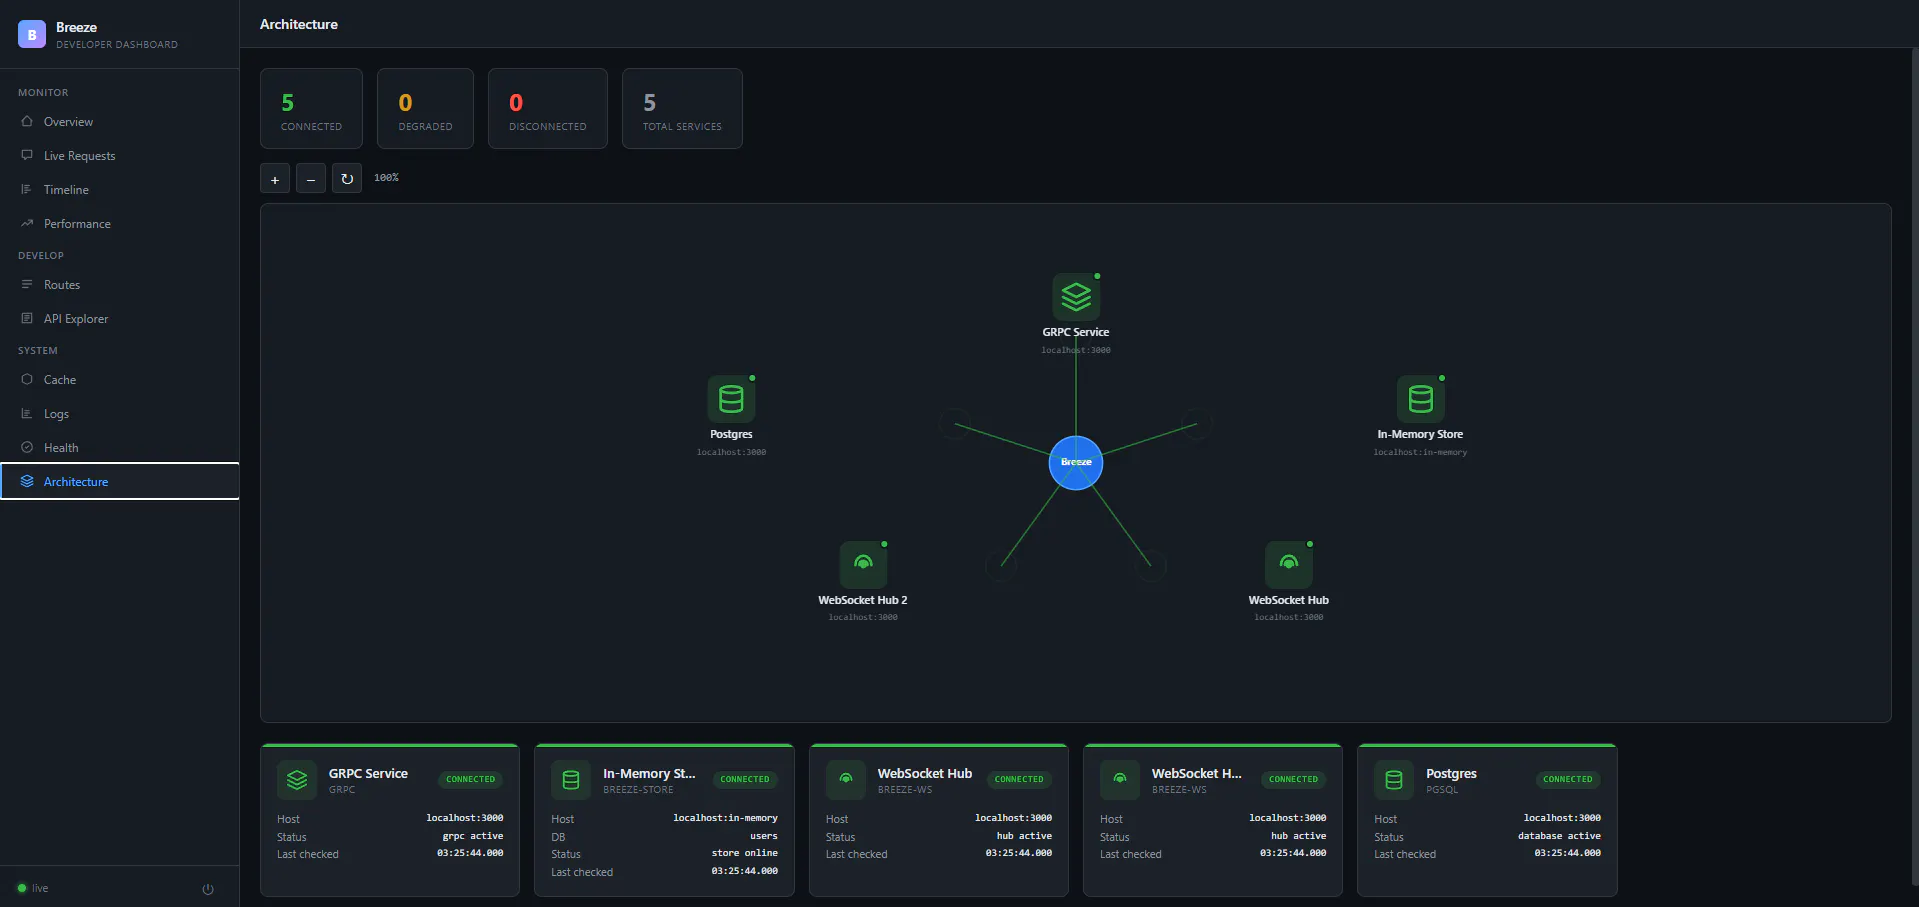Open Live Requests monitor
1919x907 pixels.
click(x=120, y=156)
